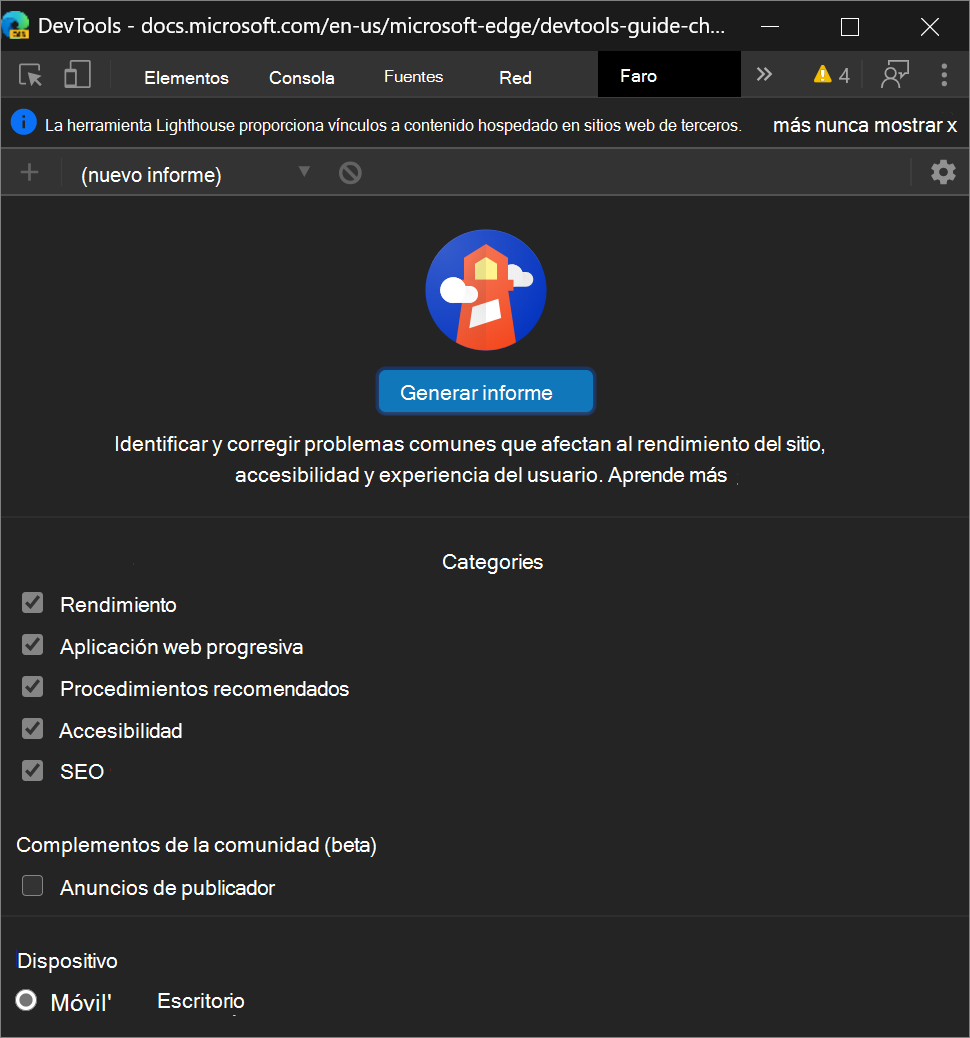Toggle device emulation toolbar icon
This screenshot has width=970, height=1038.
77,75
